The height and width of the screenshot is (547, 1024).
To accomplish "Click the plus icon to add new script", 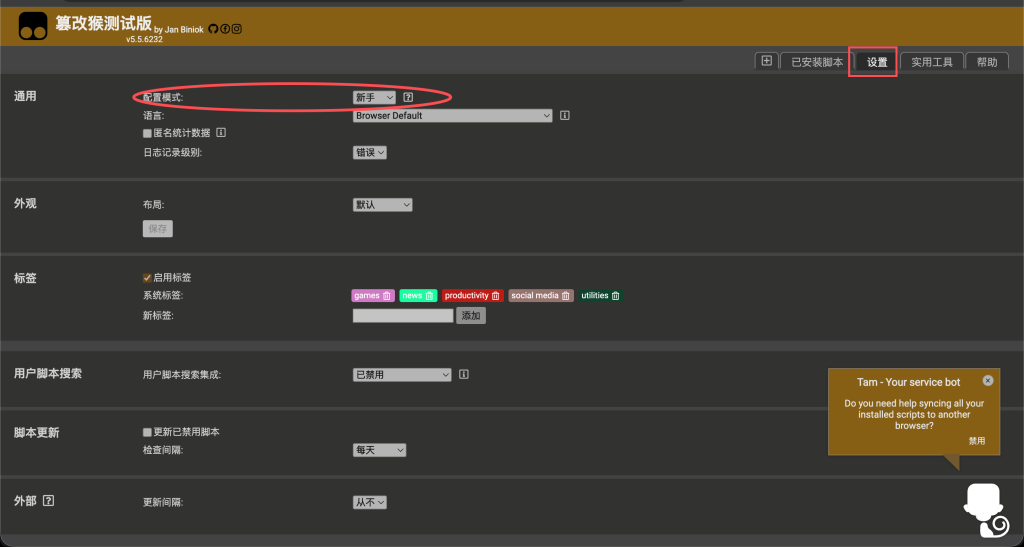I will click(766, 61).
